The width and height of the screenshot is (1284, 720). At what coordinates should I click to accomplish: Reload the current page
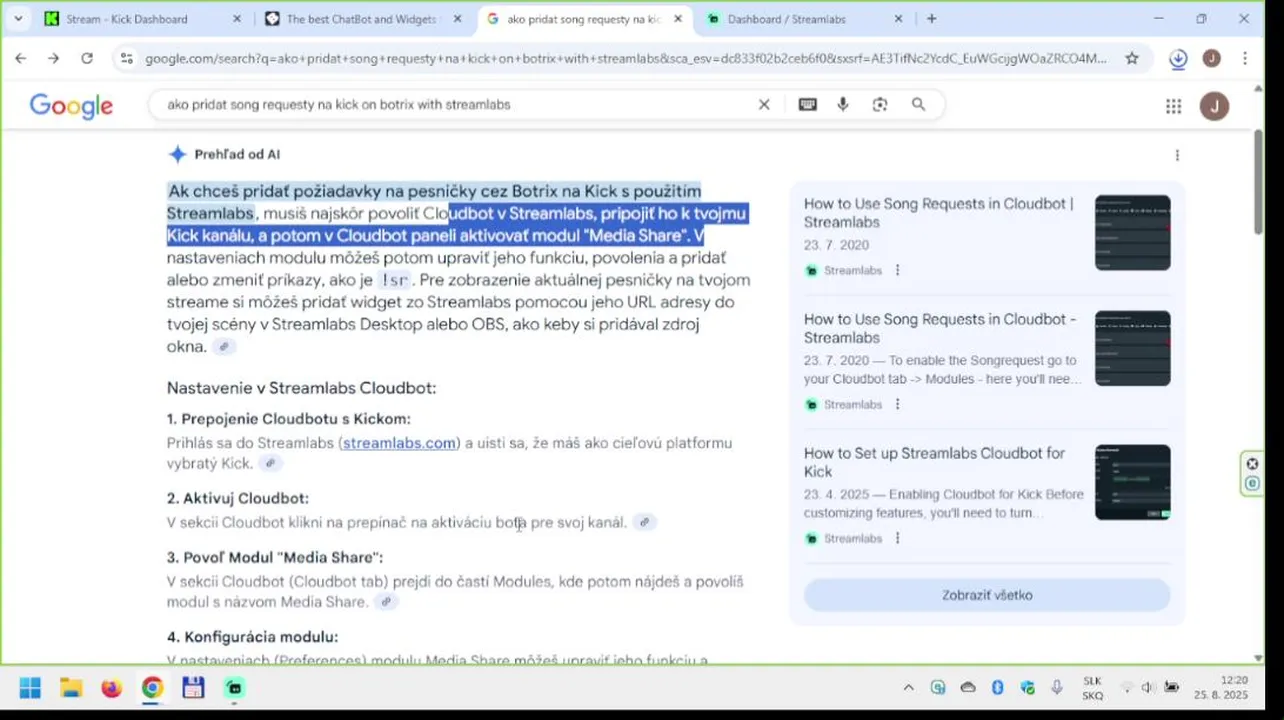point(87,58)
